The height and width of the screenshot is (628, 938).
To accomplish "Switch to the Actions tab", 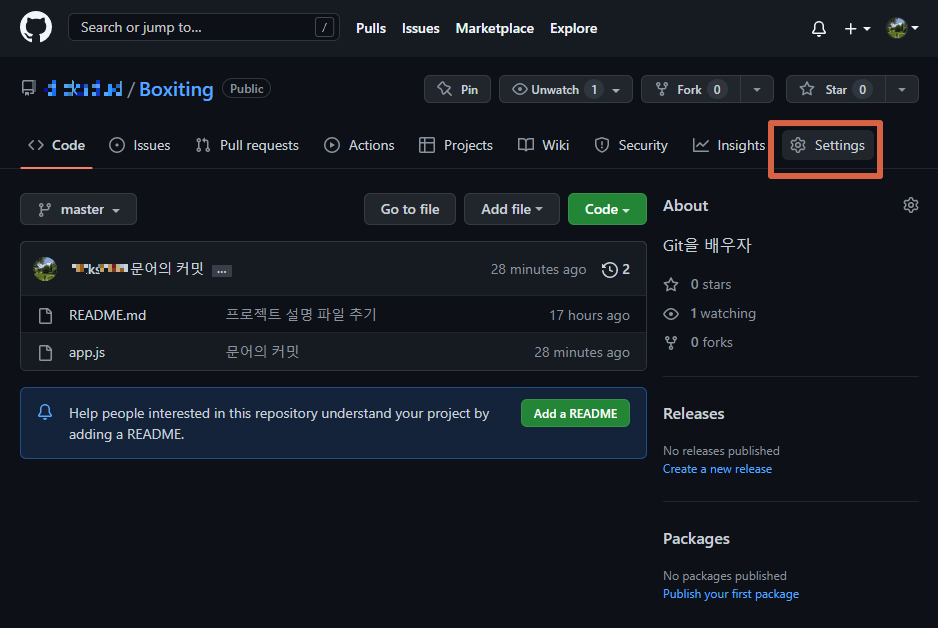I will coord(360,145).
